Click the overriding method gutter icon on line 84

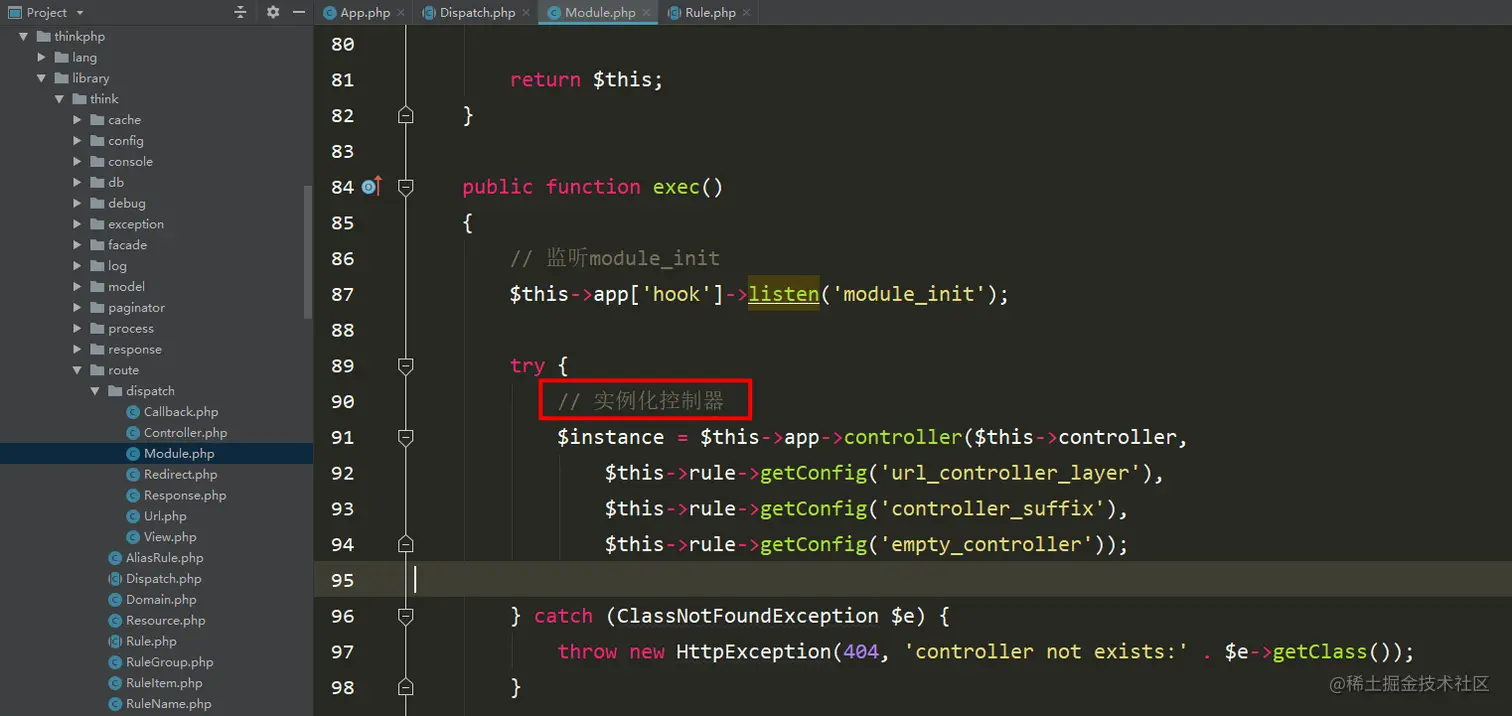tap(371, 186)
